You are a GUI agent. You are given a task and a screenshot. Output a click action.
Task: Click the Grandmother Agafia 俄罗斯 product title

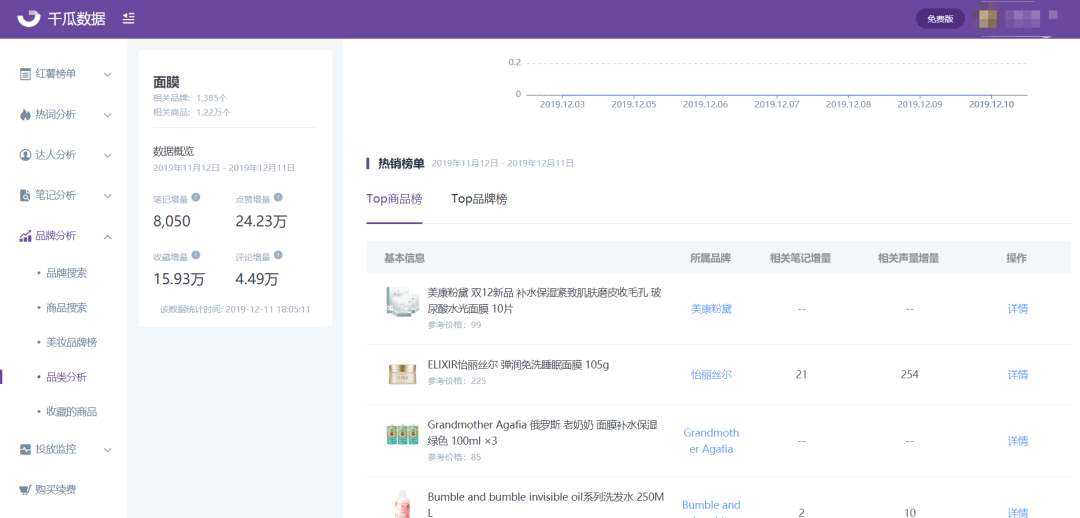point(542,433)
